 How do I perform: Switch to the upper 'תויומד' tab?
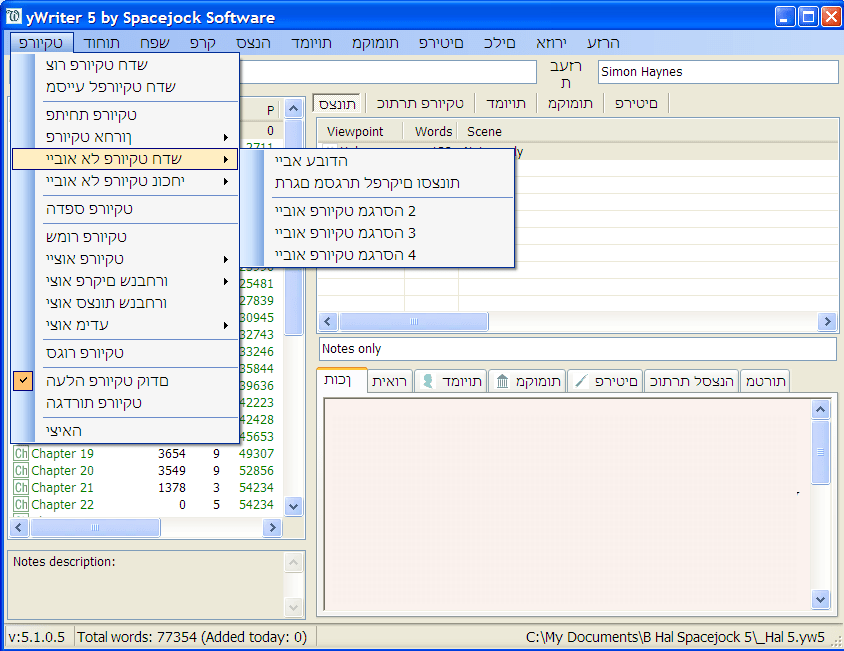pyautogui.click(x=506, y=103)
